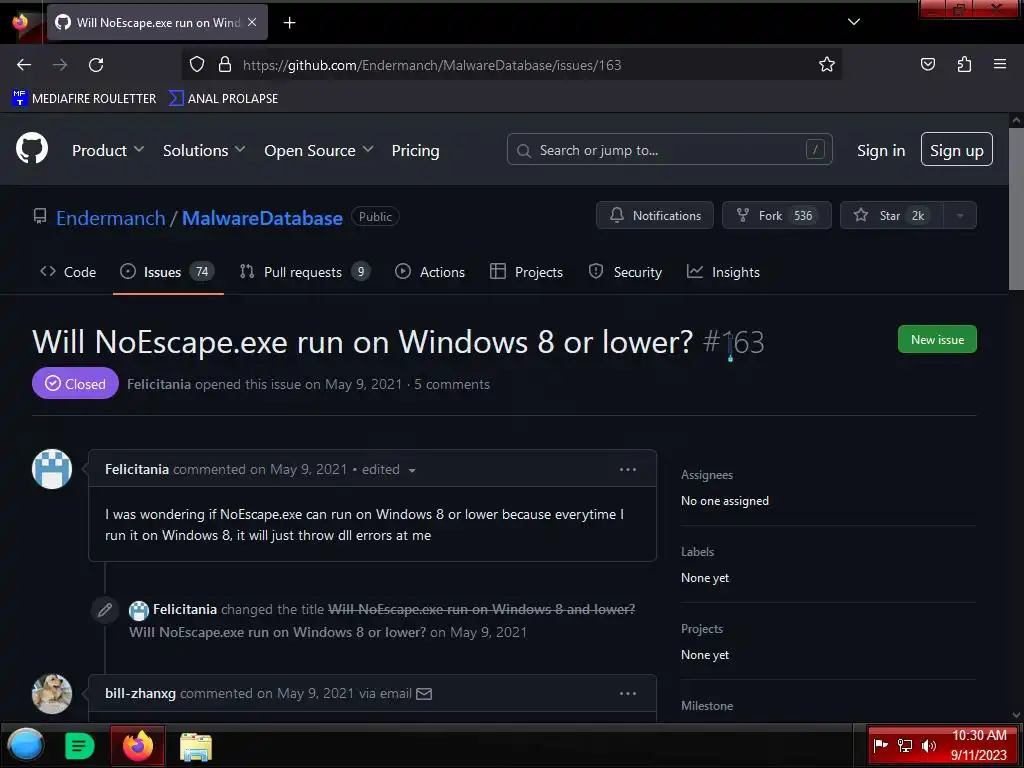Click bill-zhanxg's dog avatar
This screenshot has height=768, width=1024.
click(x=52, y=694)
